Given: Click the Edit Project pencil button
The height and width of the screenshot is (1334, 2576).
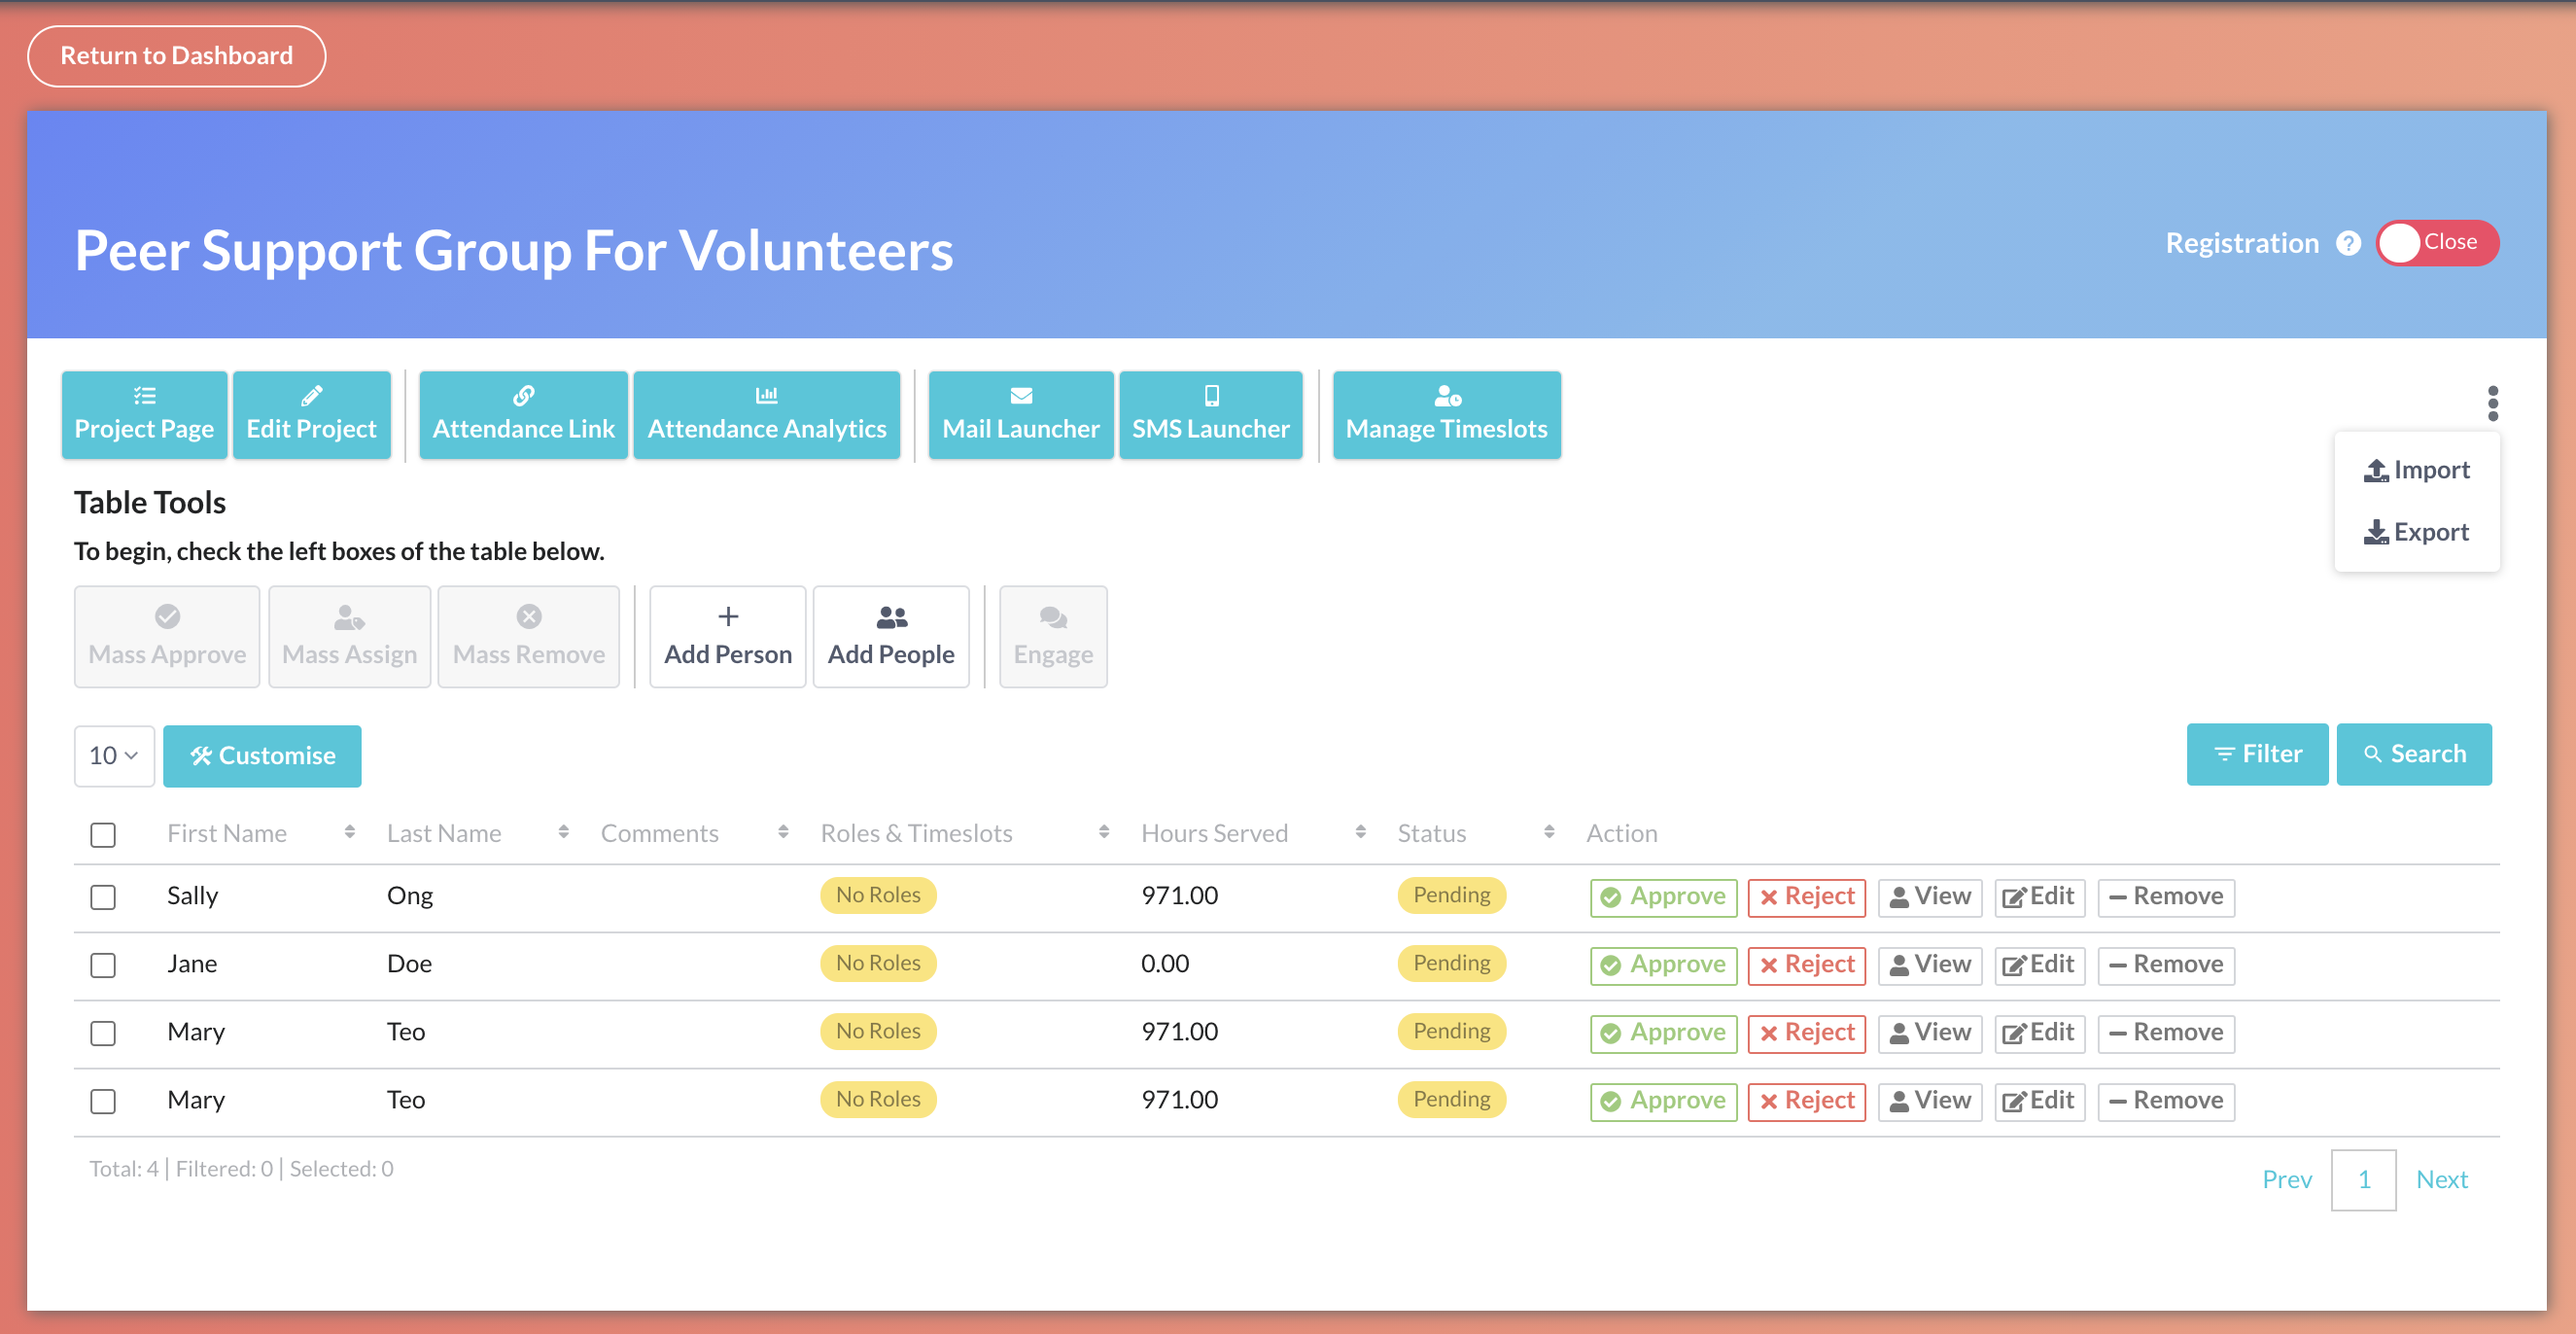Looking at the screenshot, I should [x=311, y=415].
